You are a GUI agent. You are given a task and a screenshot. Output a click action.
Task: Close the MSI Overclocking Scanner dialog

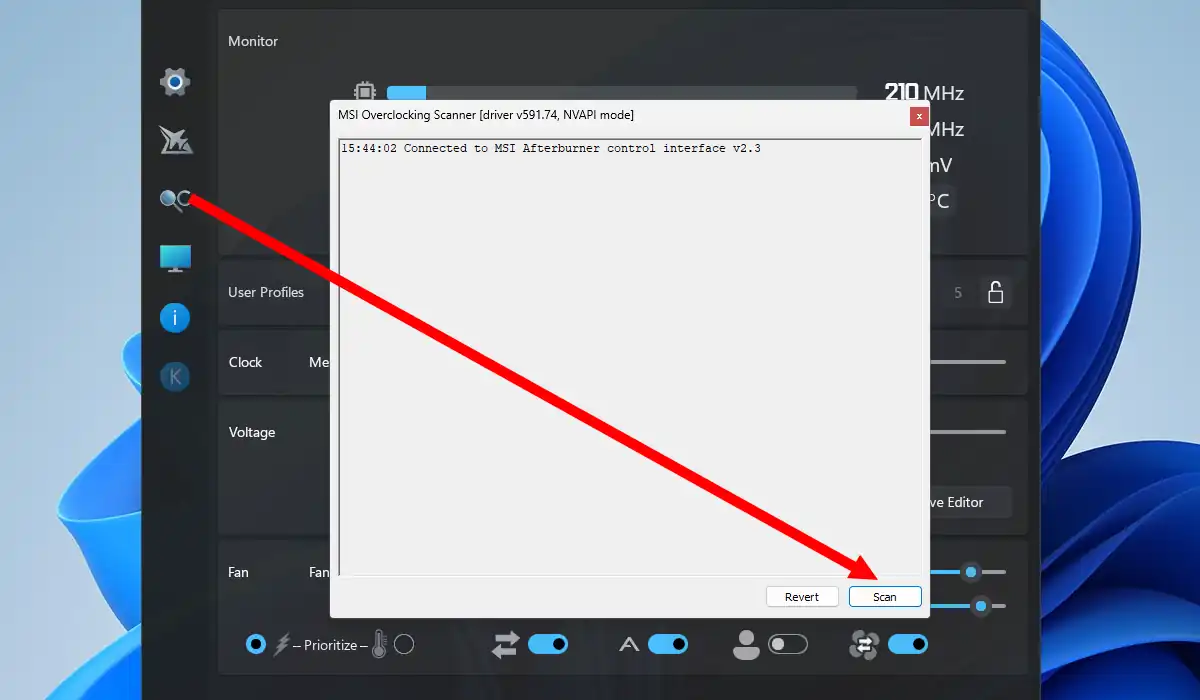(919, 116)
